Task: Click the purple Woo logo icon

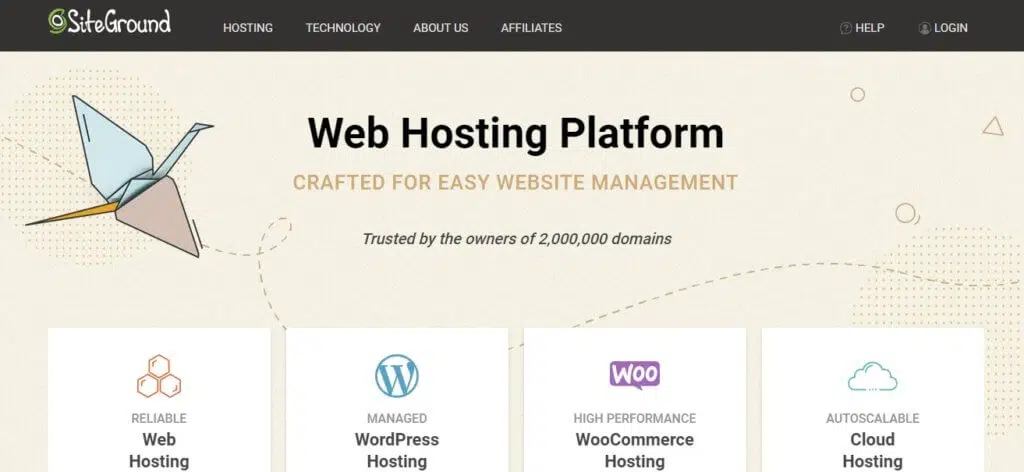Action: 635,375
